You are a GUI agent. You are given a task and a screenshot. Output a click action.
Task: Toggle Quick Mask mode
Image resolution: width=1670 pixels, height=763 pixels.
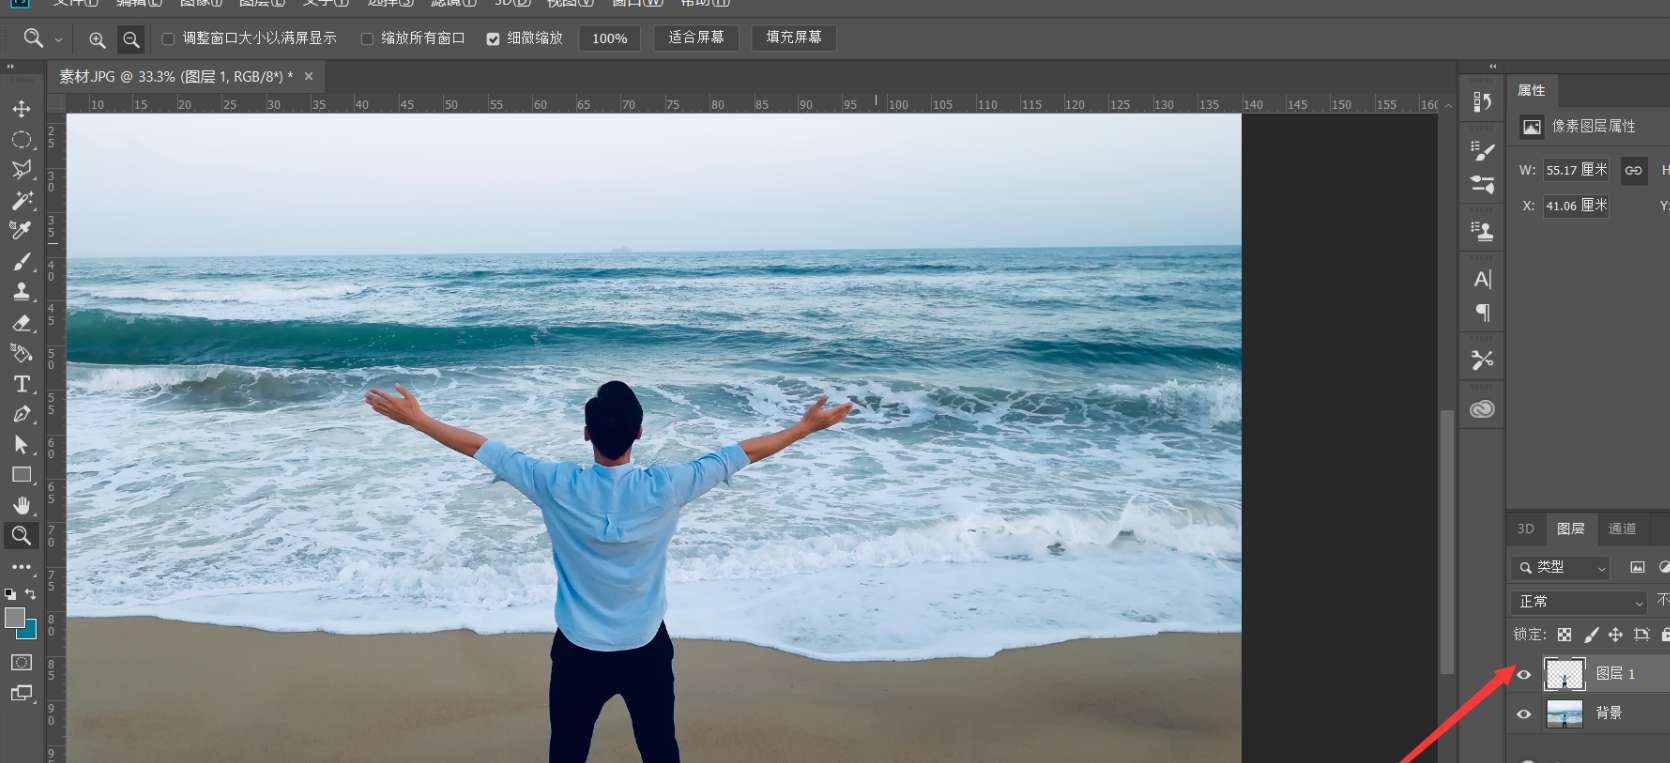[x=21, y=662]
